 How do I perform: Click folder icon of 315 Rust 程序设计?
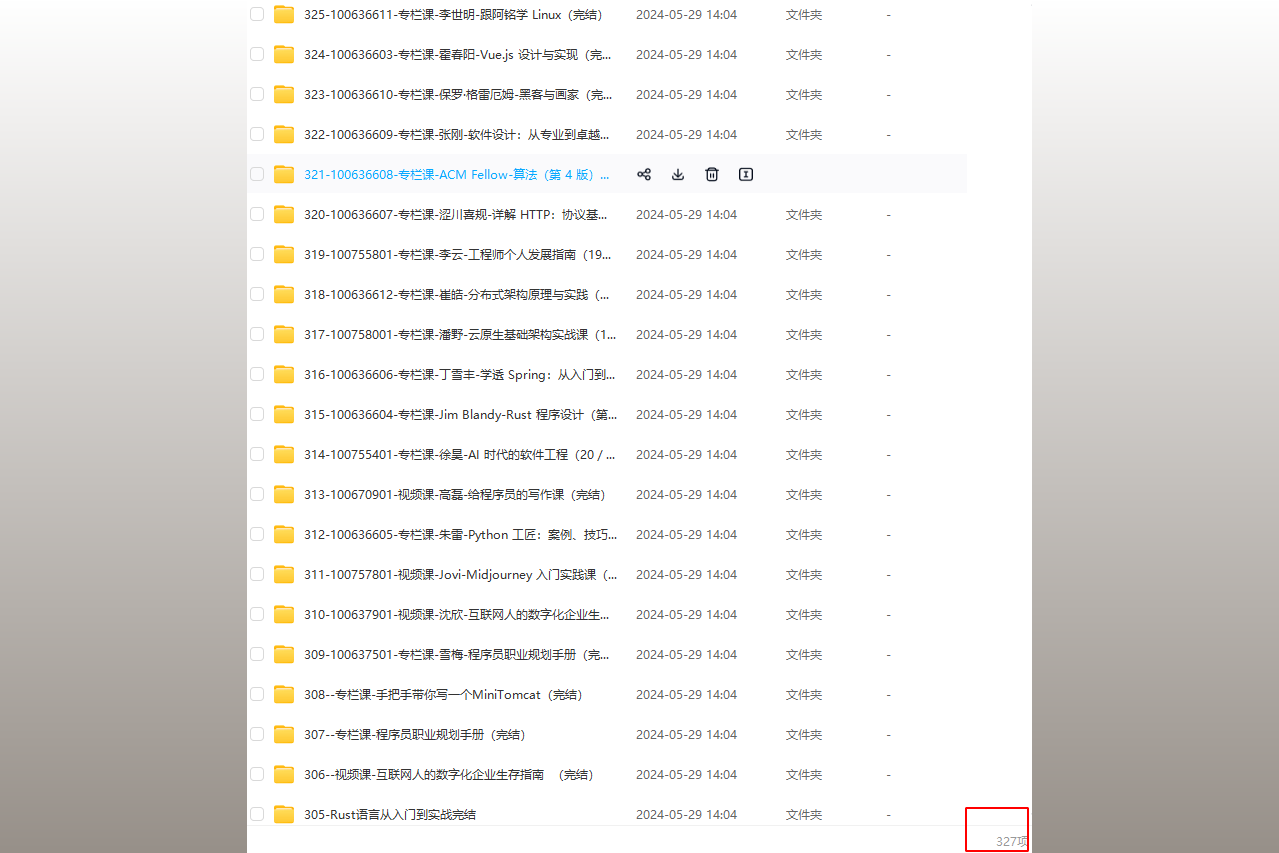coord(284,414)
